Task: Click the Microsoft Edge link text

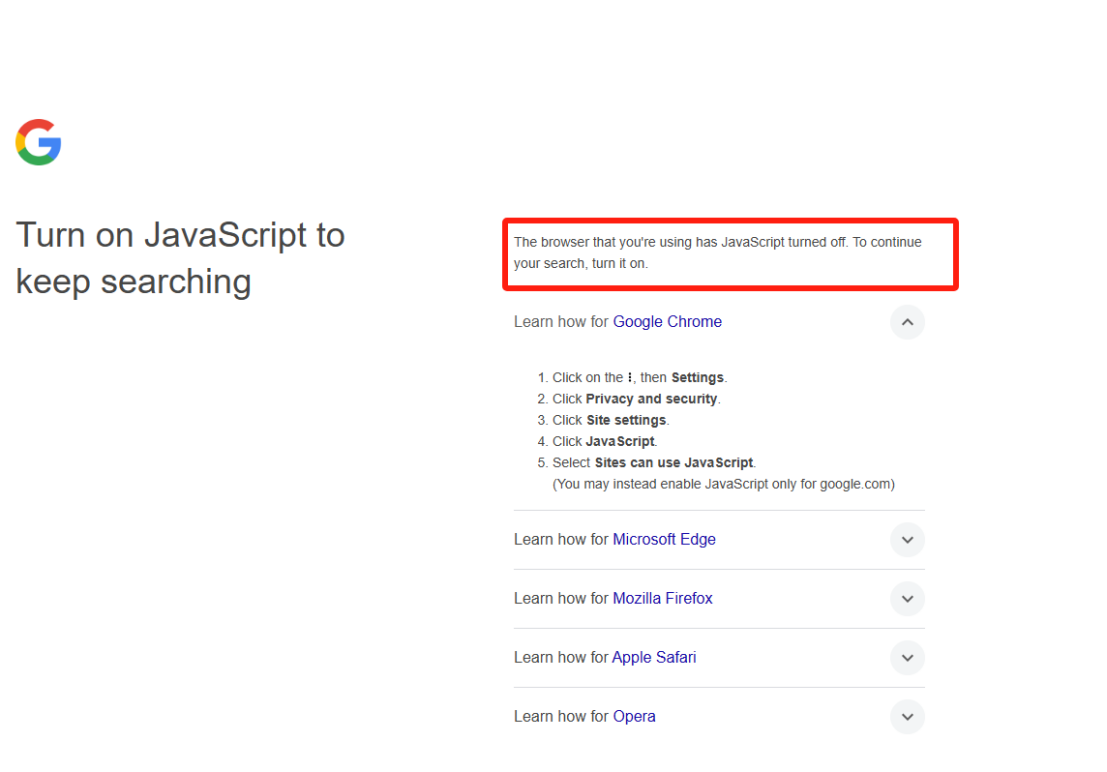Action: click(x=664, y=540)
